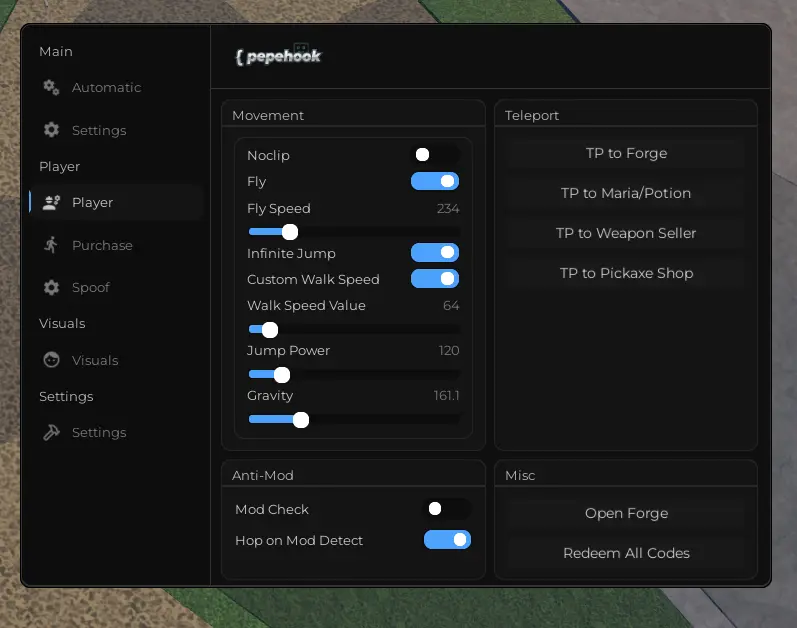Click the TP to Weapon Seller button
This screenshot has width=797, height=628.
click(x=626, y=233)
